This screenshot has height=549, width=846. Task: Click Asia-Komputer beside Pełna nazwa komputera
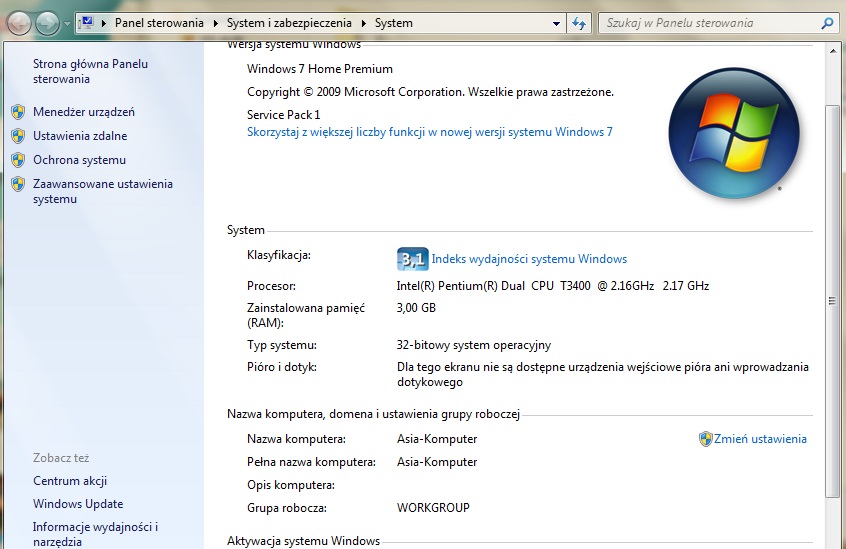pos(437,462)
